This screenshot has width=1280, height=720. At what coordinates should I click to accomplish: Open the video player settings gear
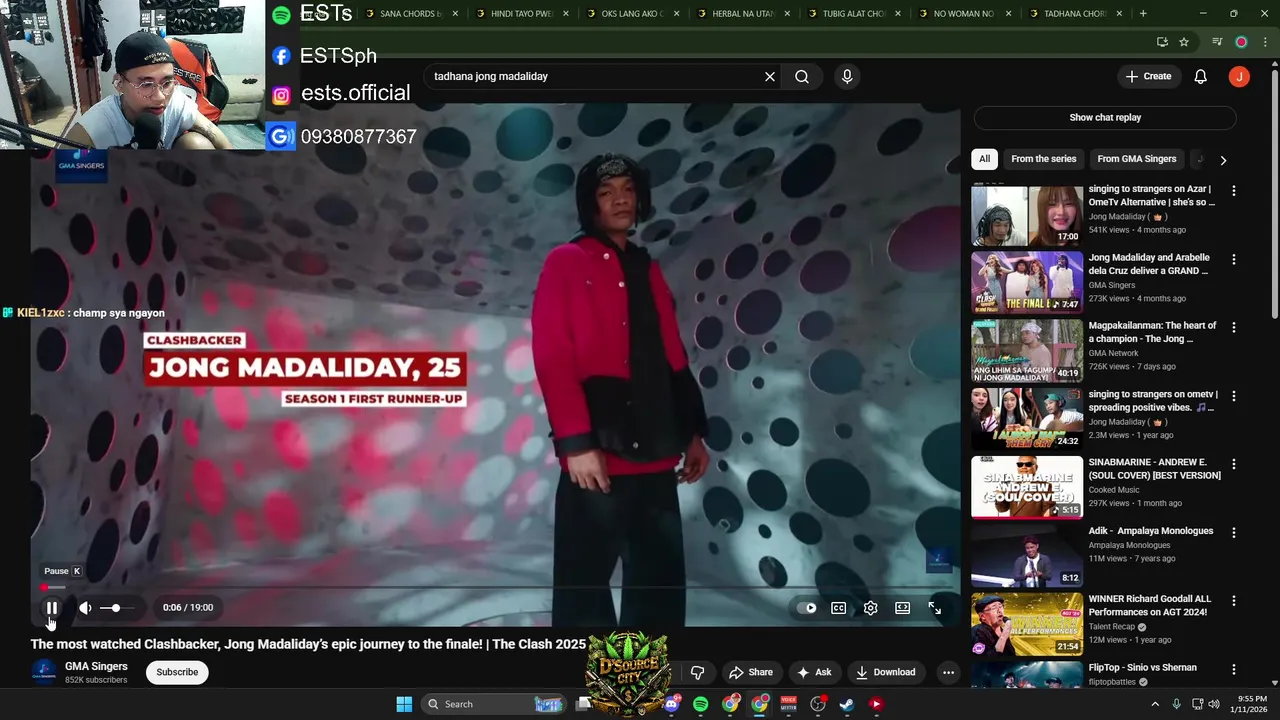pyautogui.click(x=871, y=608)
